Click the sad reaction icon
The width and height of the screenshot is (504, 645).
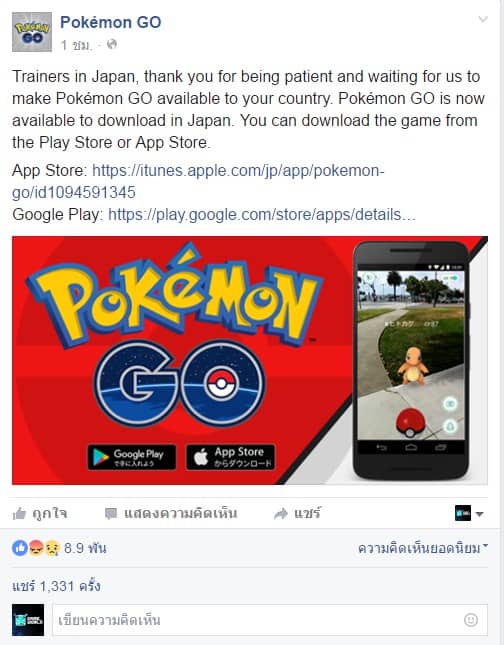[x=52, y=548]
